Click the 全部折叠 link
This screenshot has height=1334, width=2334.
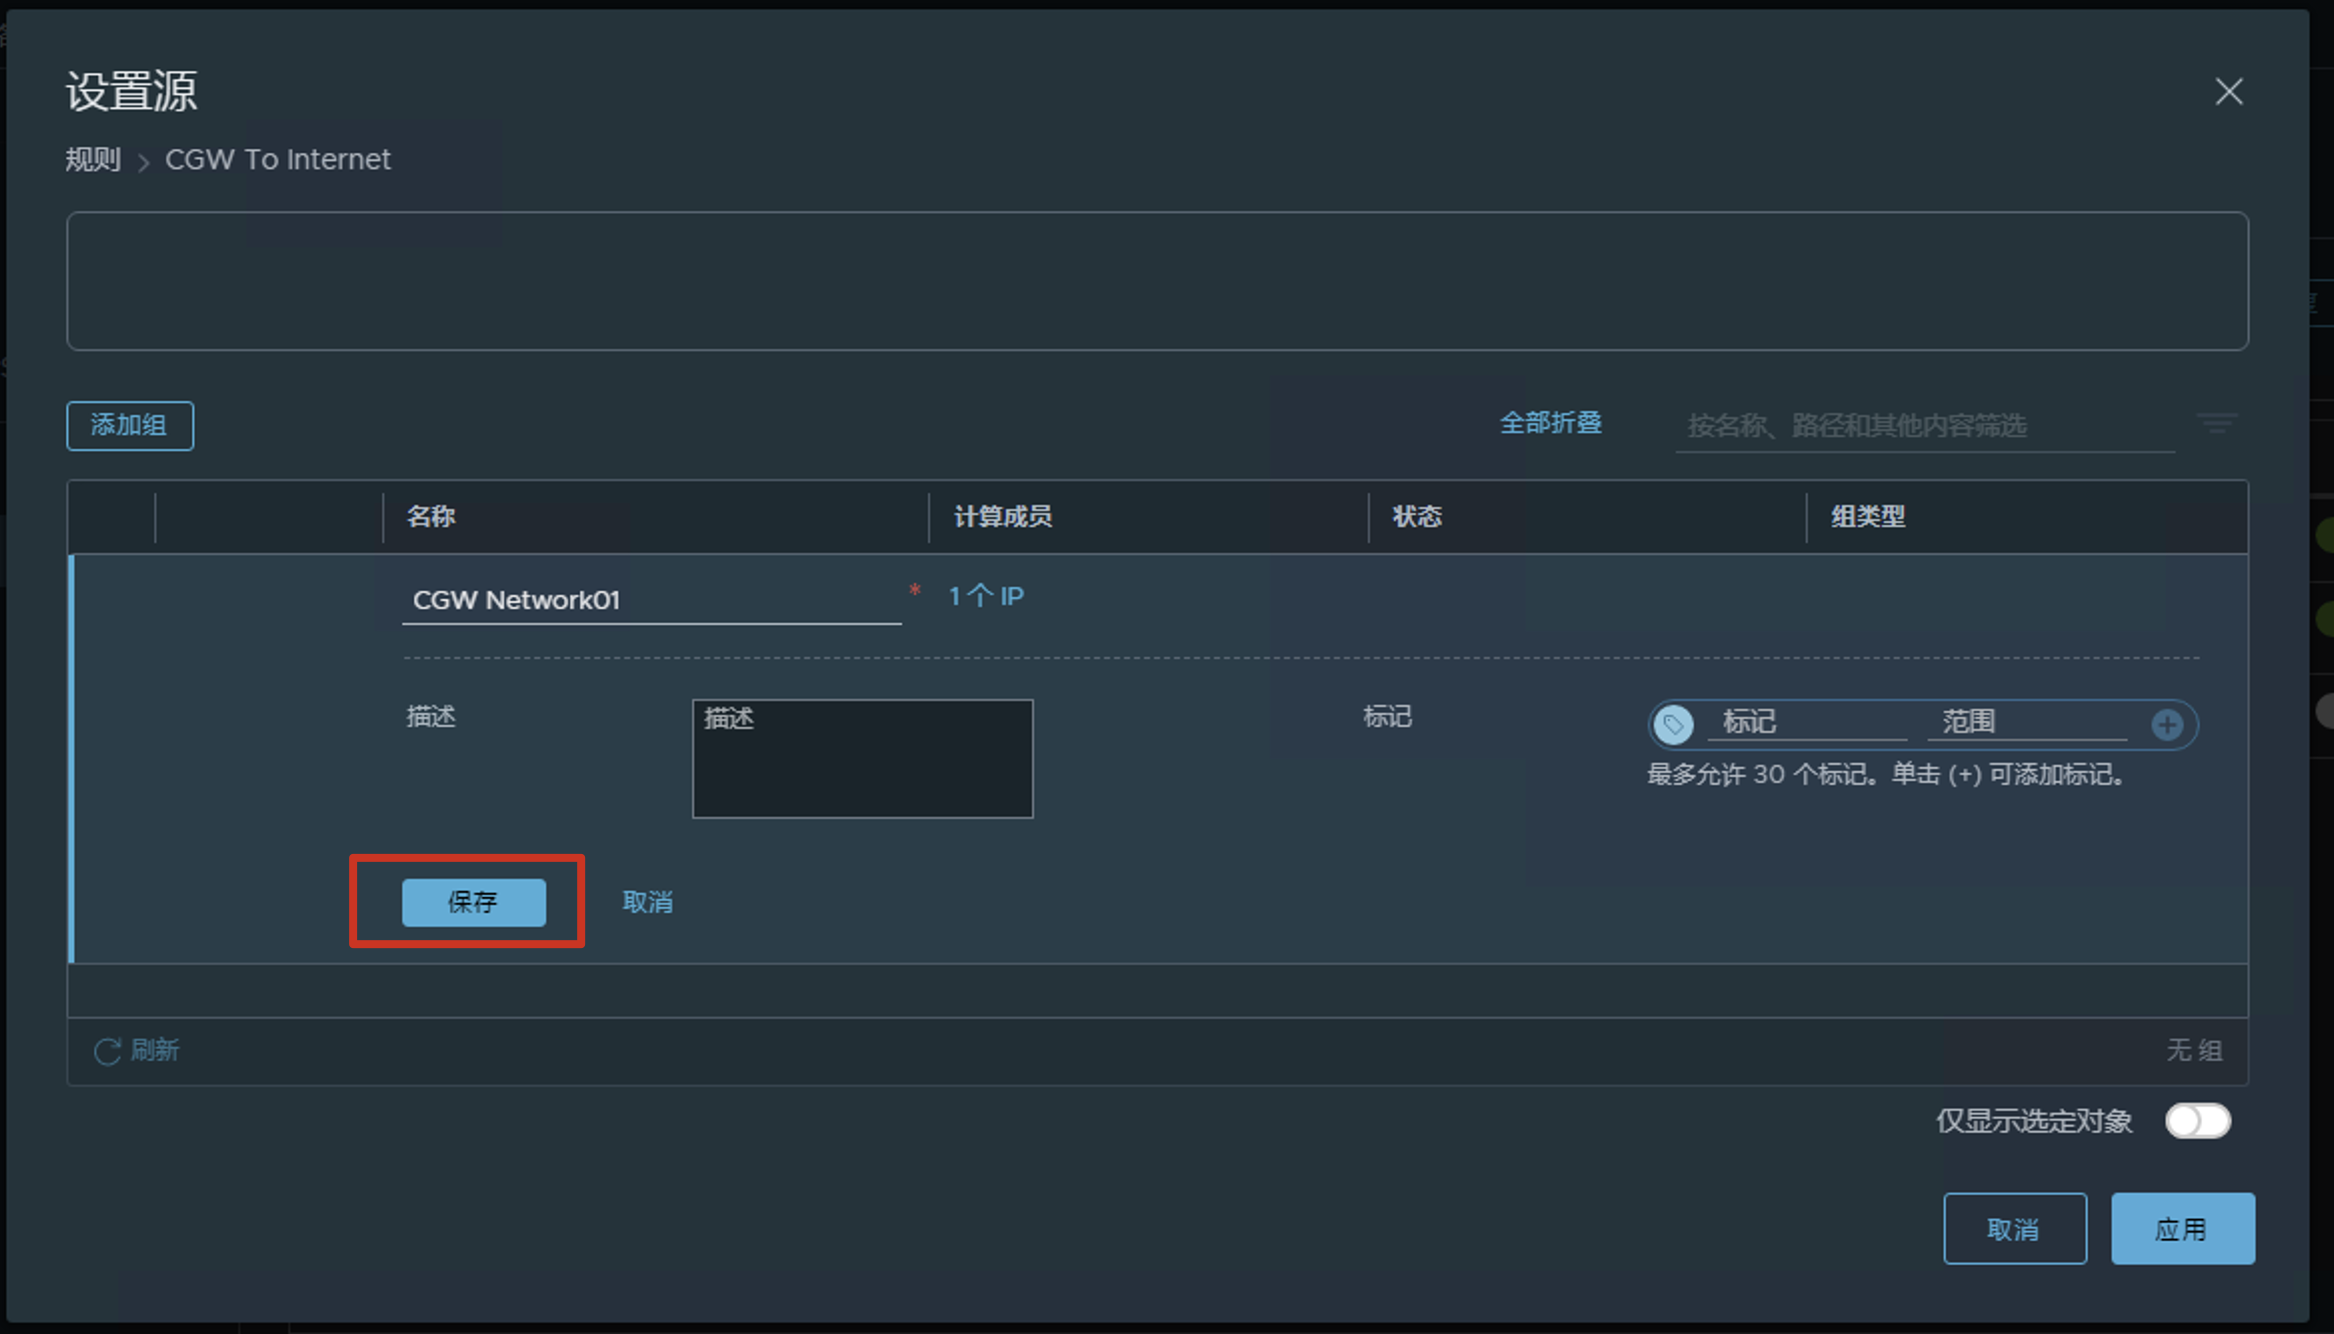(x=1550, y=423)
